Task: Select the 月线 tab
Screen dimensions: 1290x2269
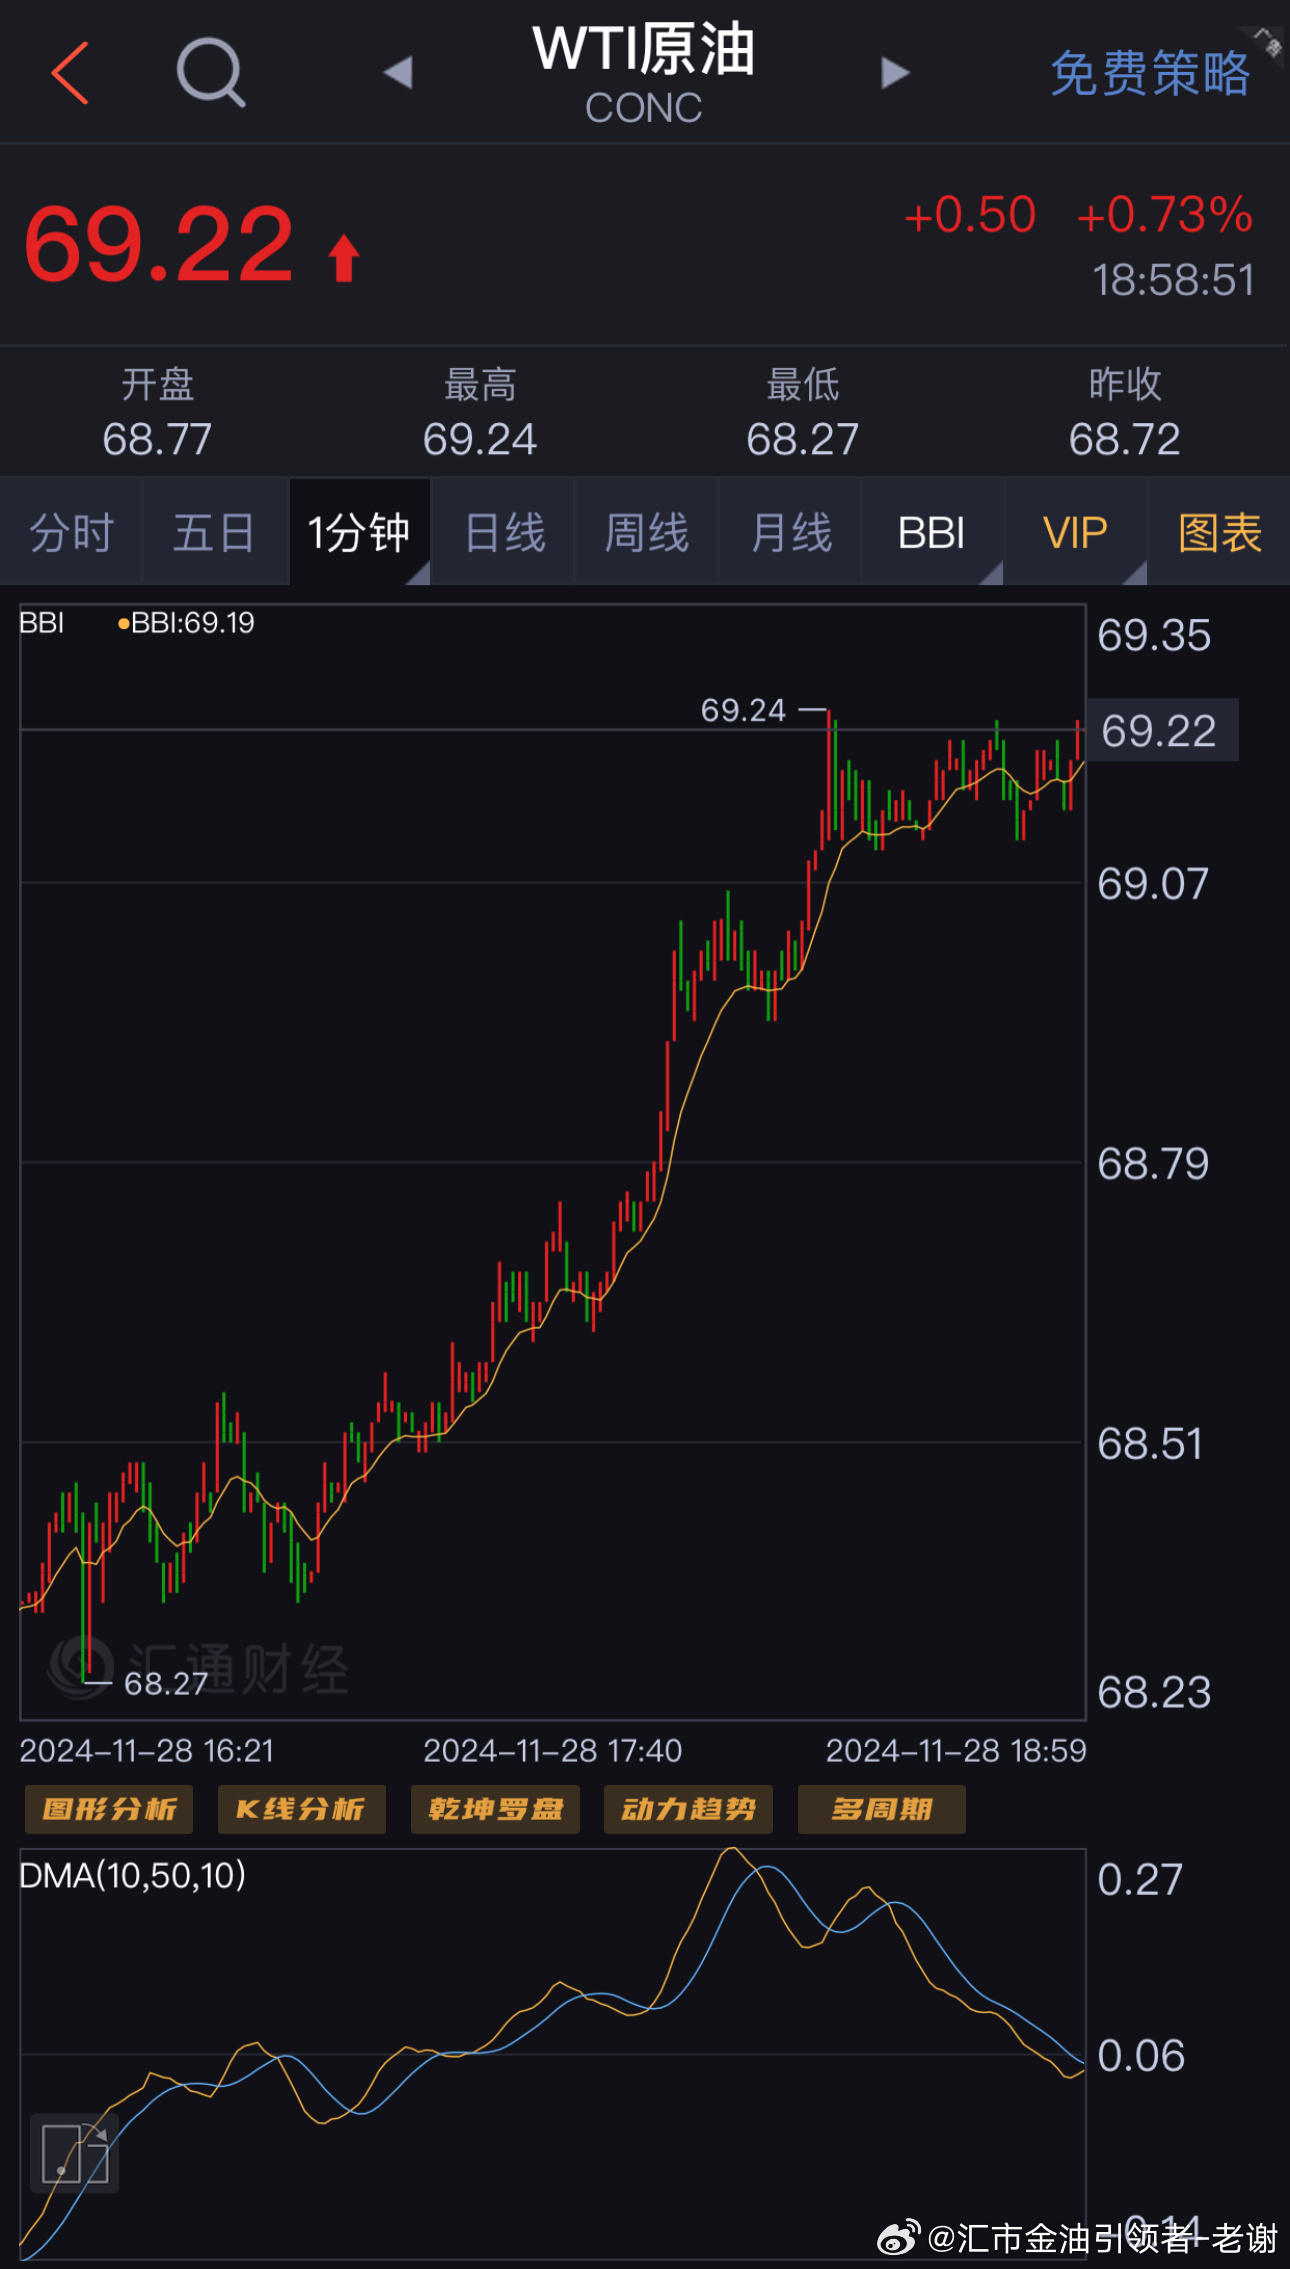Action: (x=790, y=532)
